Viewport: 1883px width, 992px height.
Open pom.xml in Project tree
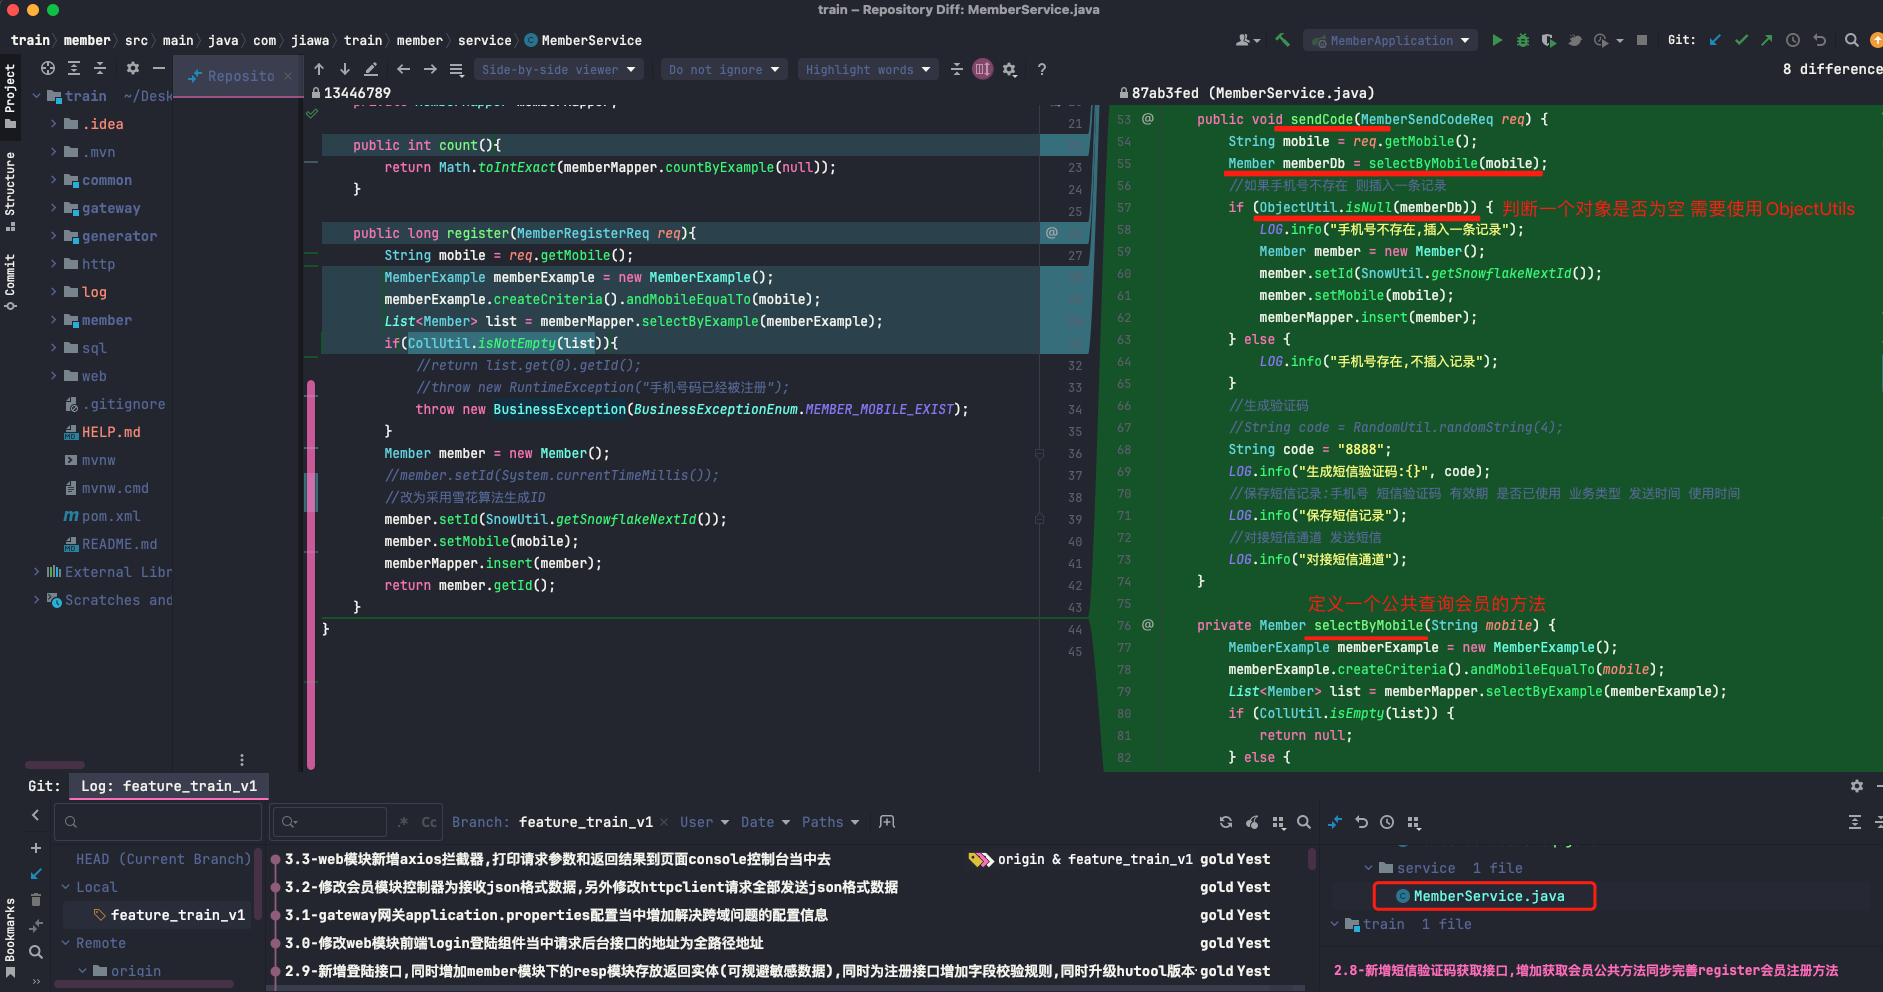click(x=111, y=516)
